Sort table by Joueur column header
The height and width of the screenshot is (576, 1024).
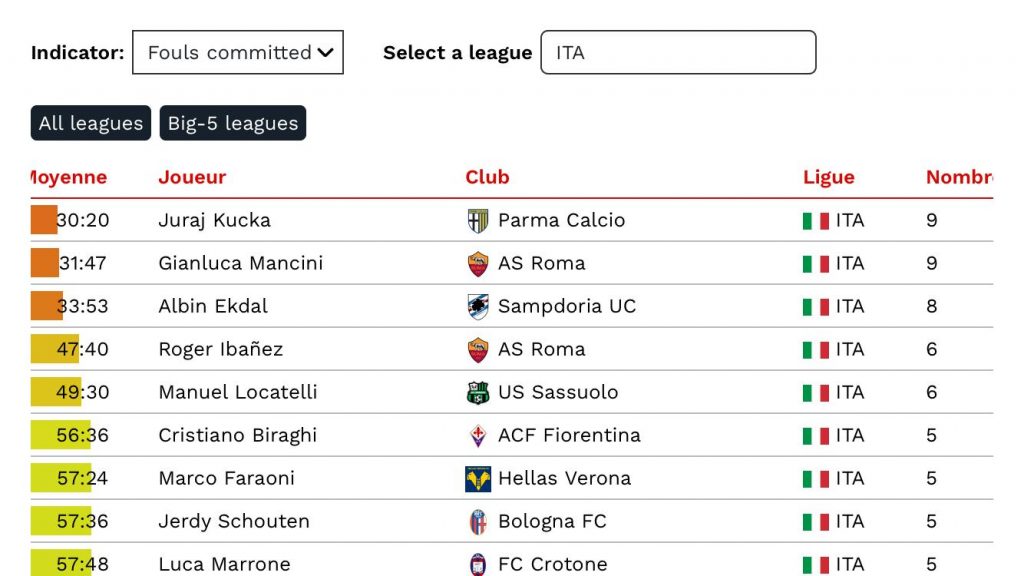point(192,177)
